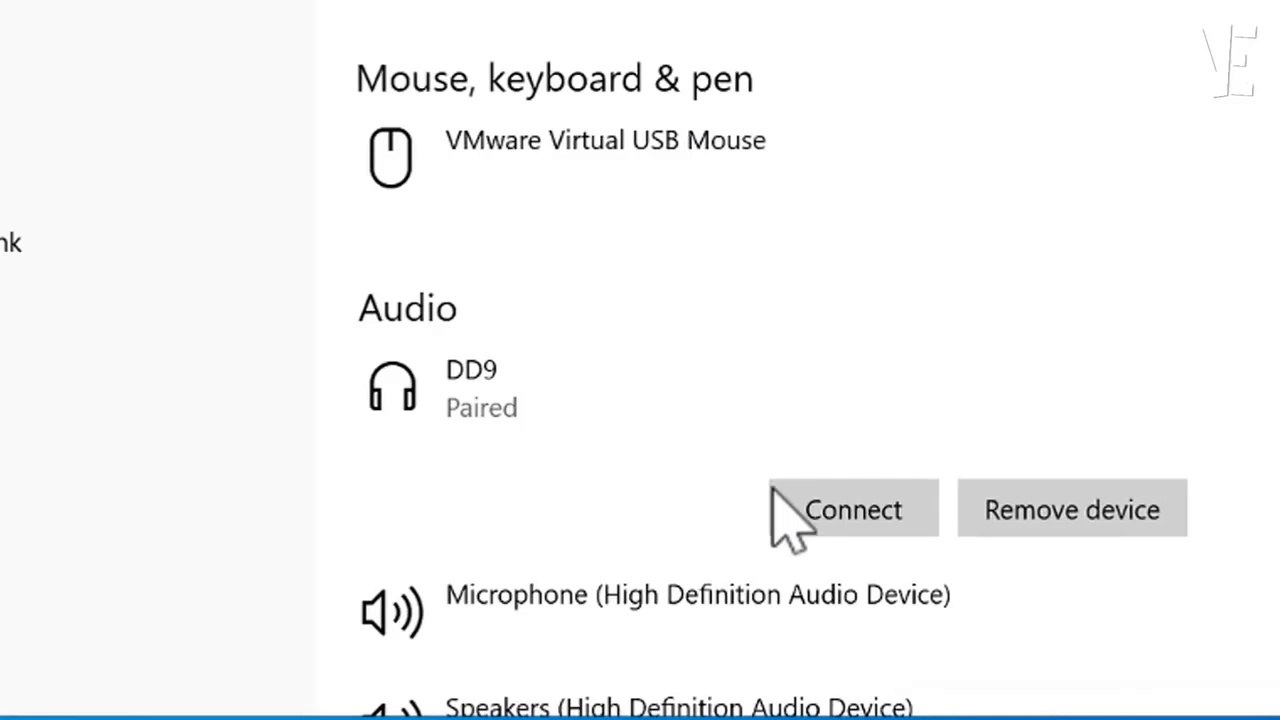Click the Audio section heading
The height and width of the screenshot is (720, 1280).
coord(407,308)
